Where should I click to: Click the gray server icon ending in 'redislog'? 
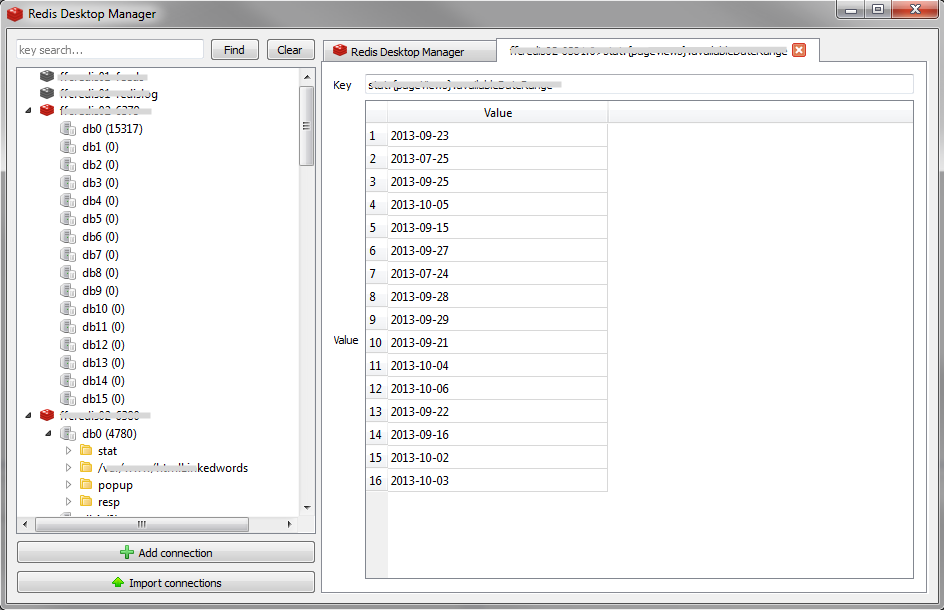coord(47,93)
